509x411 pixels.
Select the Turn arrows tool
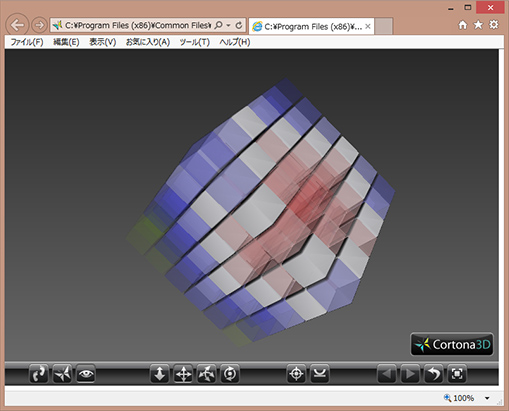(206, 374)
